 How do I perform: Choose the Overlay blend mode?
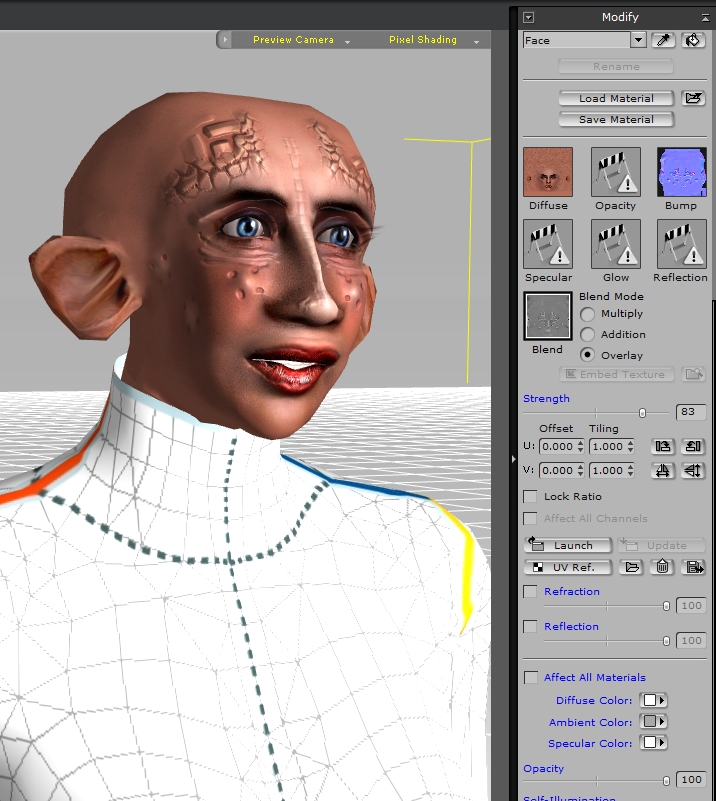tap(587, 355)
